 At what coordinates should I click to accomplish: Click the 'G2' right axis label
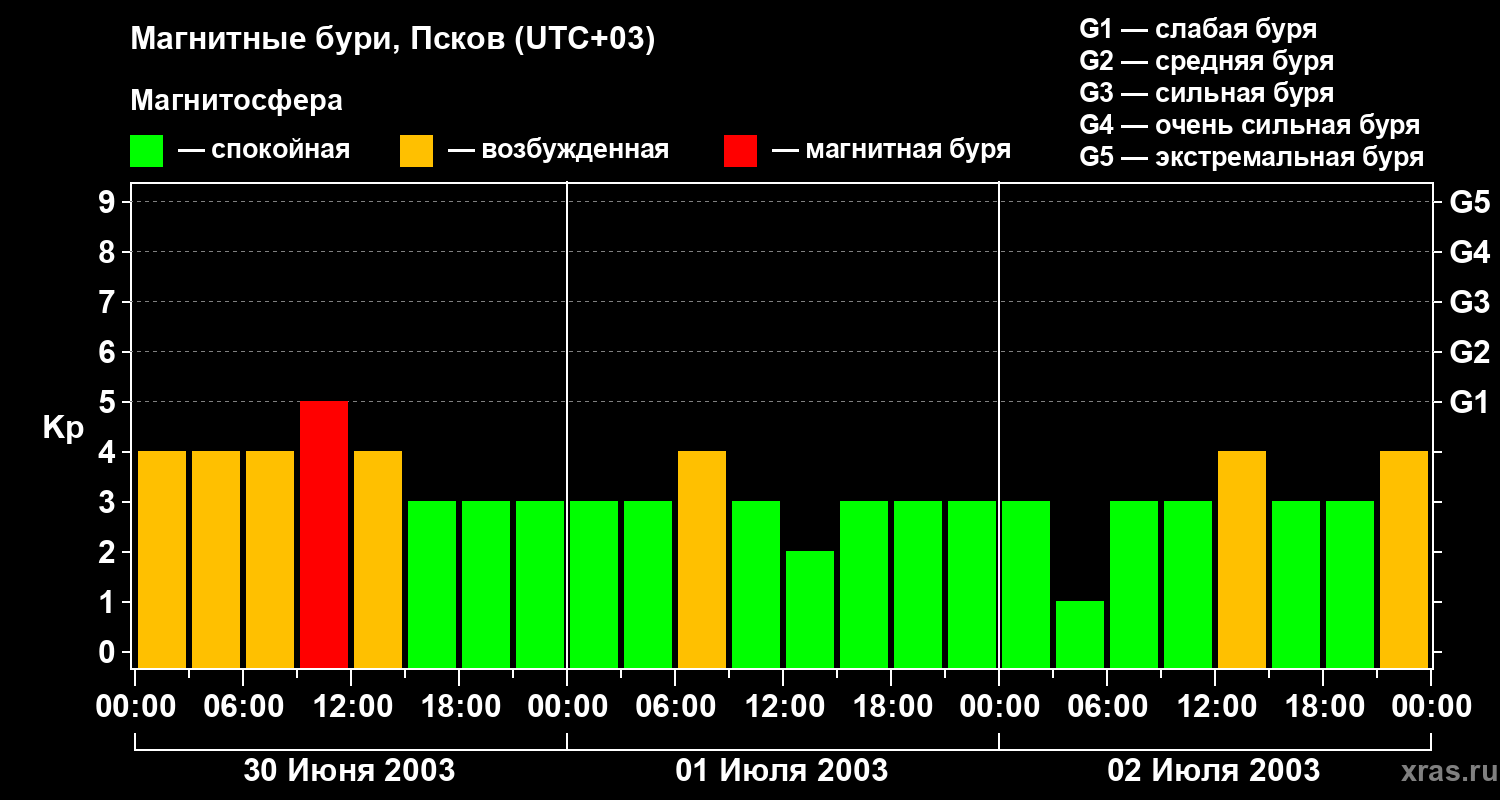(x=1470, y=352)
